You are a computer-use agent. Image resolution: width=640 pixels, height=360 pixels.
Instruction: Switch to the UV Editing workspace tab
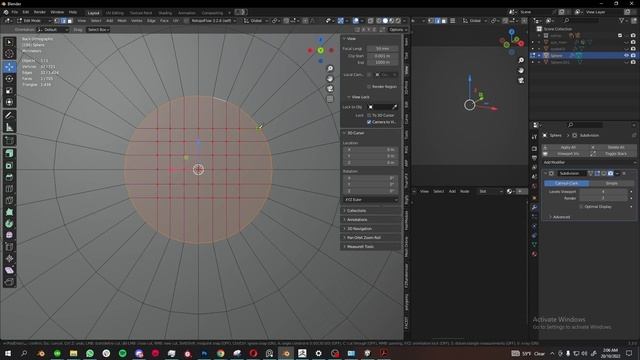tap(114, 13)
